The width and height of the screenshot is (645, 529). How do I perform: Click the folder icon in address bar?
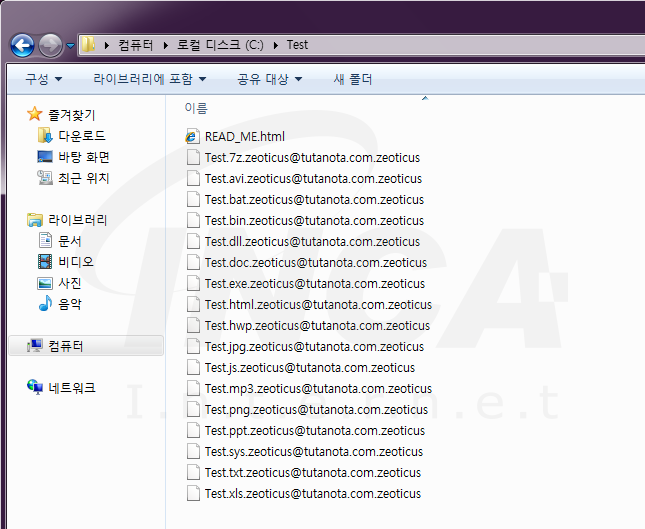point(88,44)
